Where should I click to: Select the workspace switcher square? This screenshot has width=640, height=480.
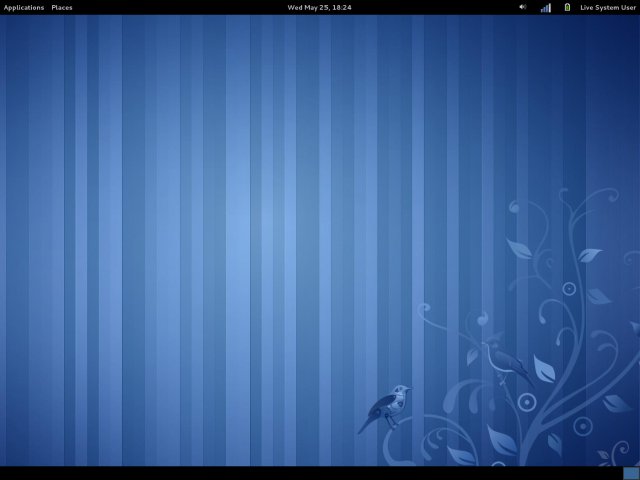[630, 472]
